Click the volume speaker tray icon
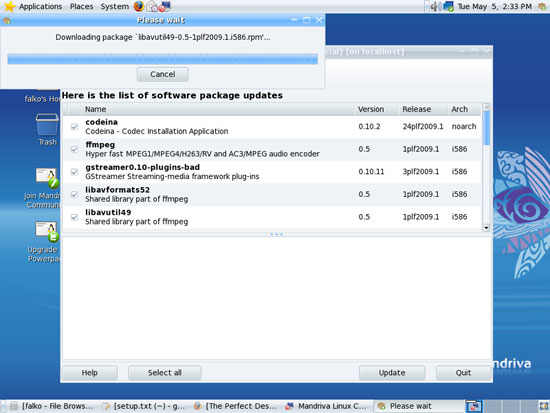 point(435,6)
